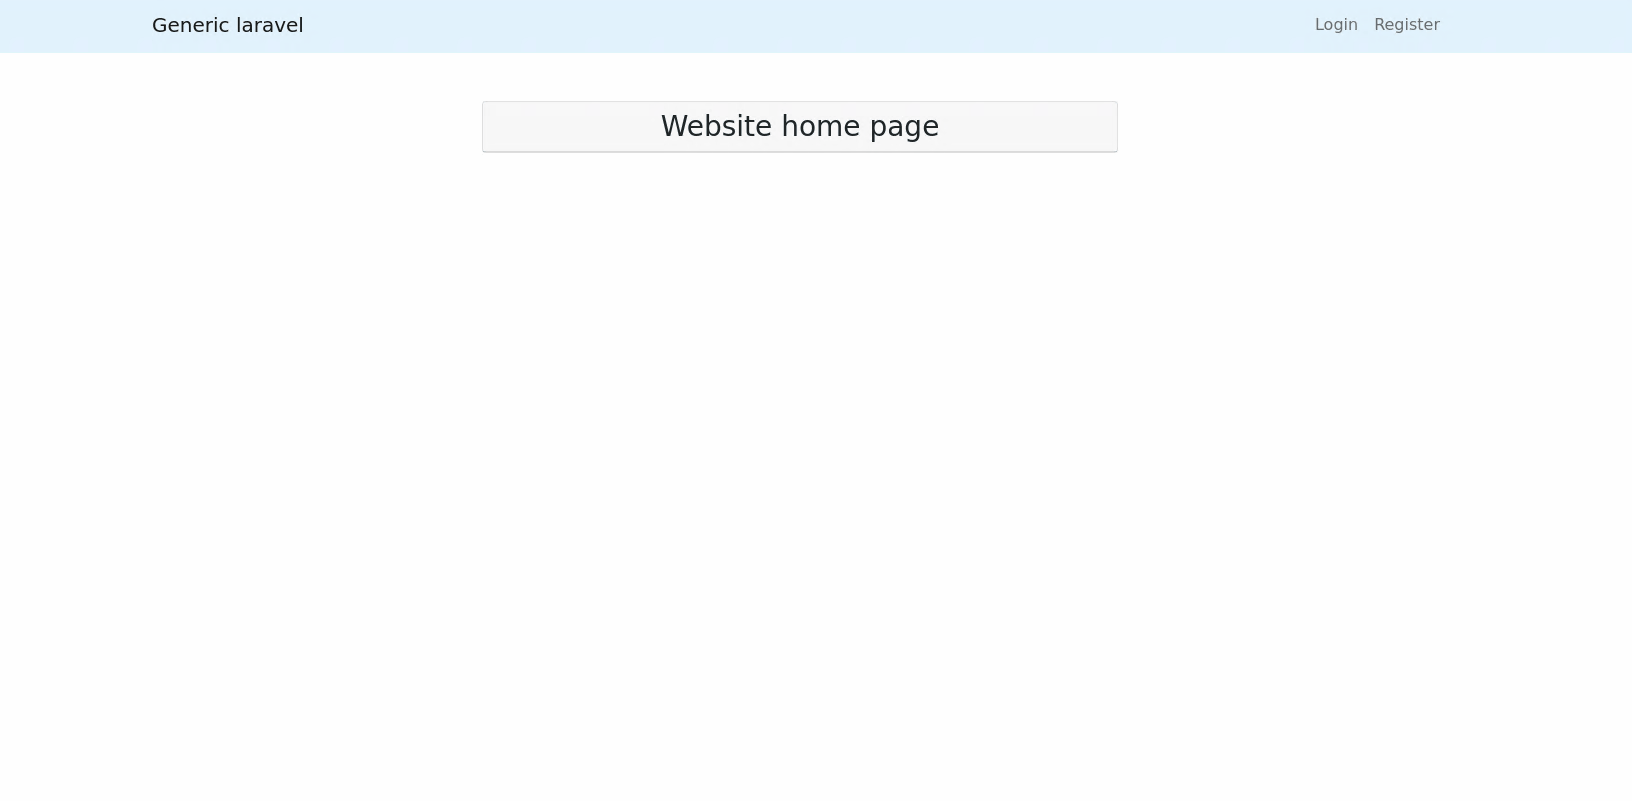Select the Website home page heading

click(800, 126)
